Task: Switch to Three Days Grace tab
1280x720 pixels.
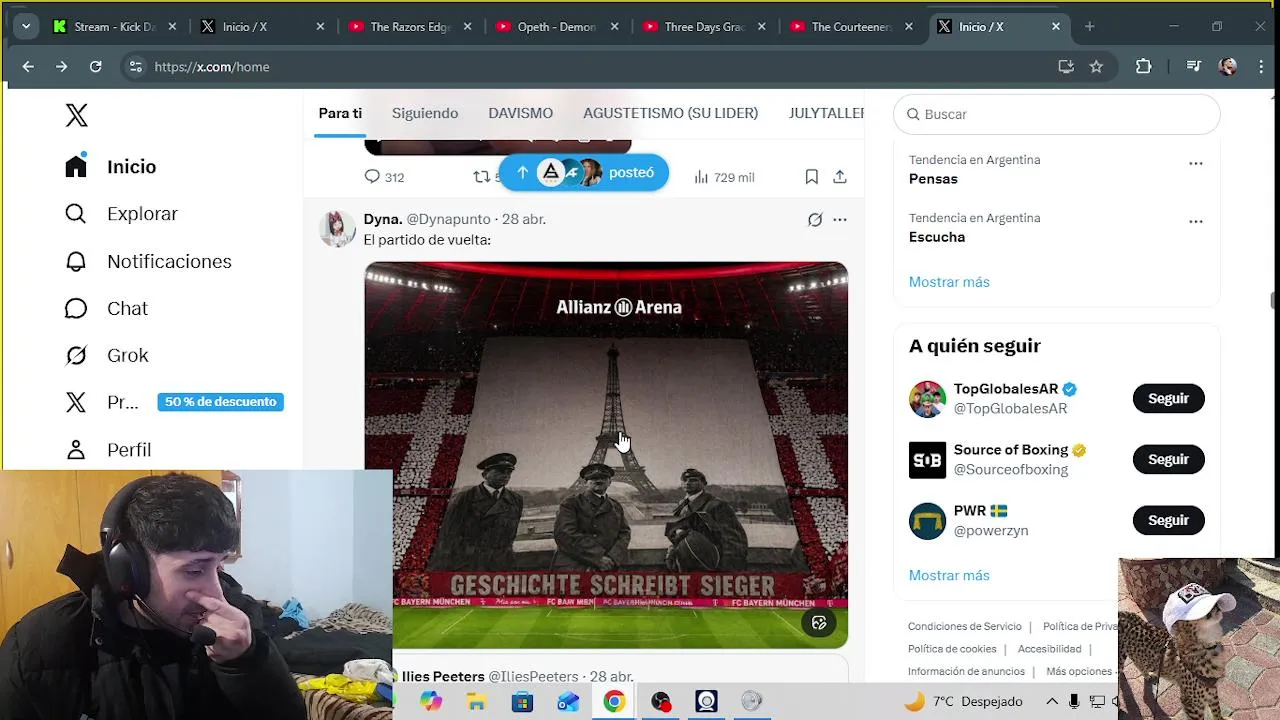Action: [704, 27]
